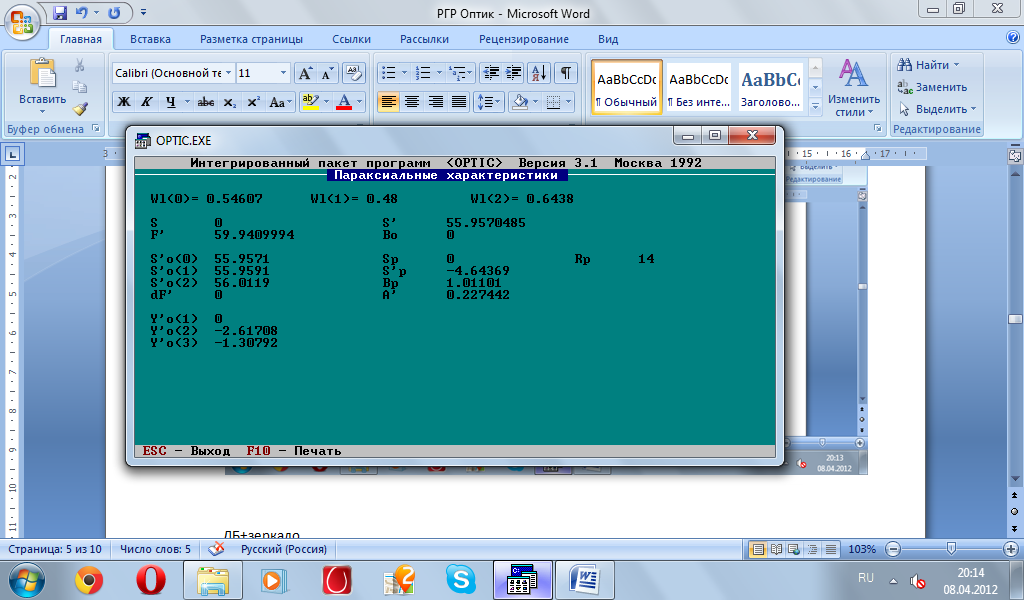Image resolution: width=1024 pixels, height=600 pixels.
Task: Open the Разметка страницы ribbon tab
Action: point(251,39)
